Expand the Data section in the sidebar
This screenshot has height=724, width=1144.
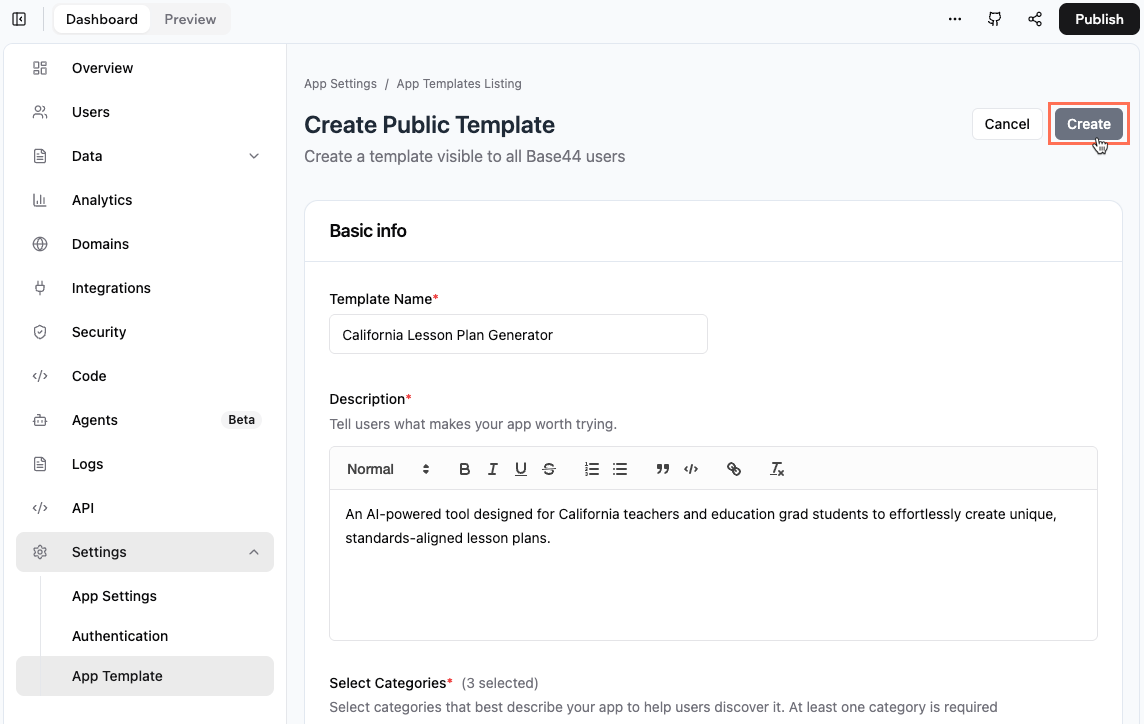click(253, 156)
